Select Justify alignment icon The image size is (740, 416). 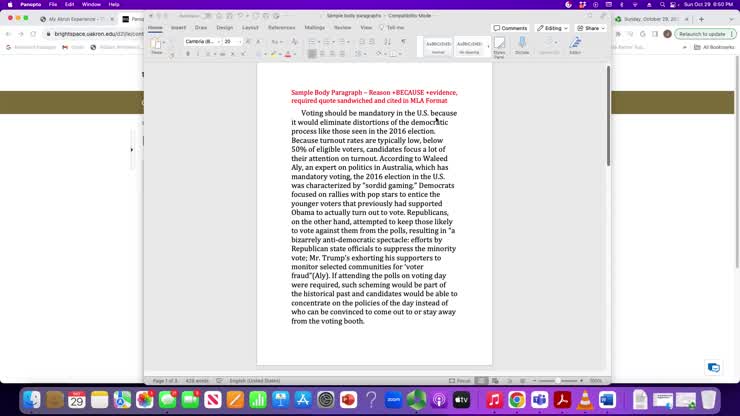point(342,54)
